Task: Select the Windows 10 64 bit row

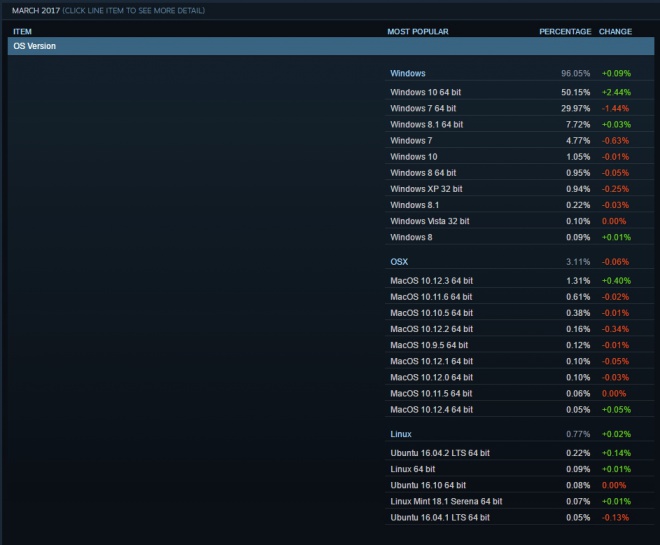Action: [519, 92]
